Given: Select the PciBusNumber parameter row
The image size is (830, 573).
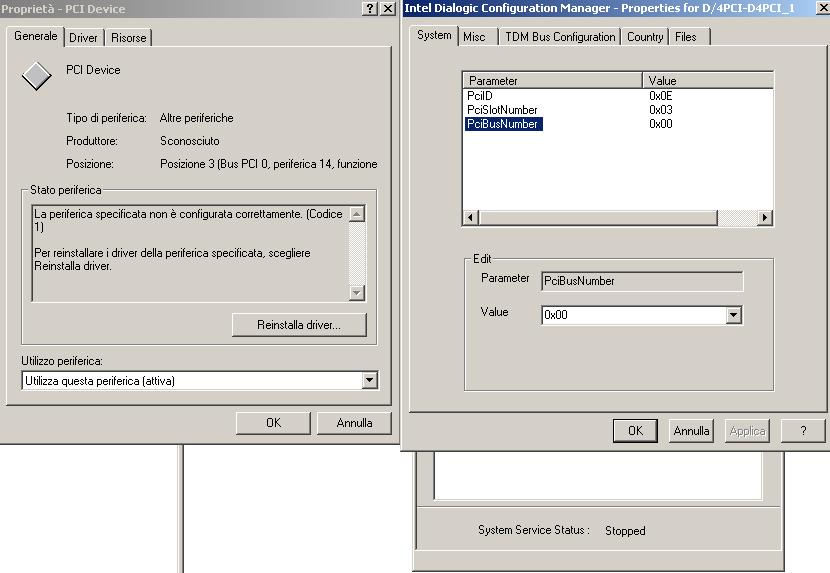Looking at the screenshot, I should click(x=503, y=123).
